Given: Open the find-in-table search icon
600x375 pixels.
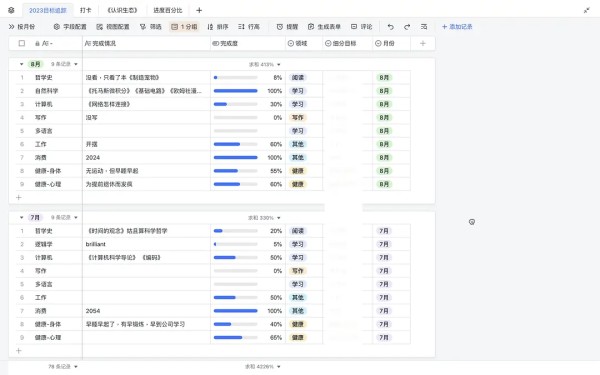Looking at the screenshot, I should tap(424, 27).
